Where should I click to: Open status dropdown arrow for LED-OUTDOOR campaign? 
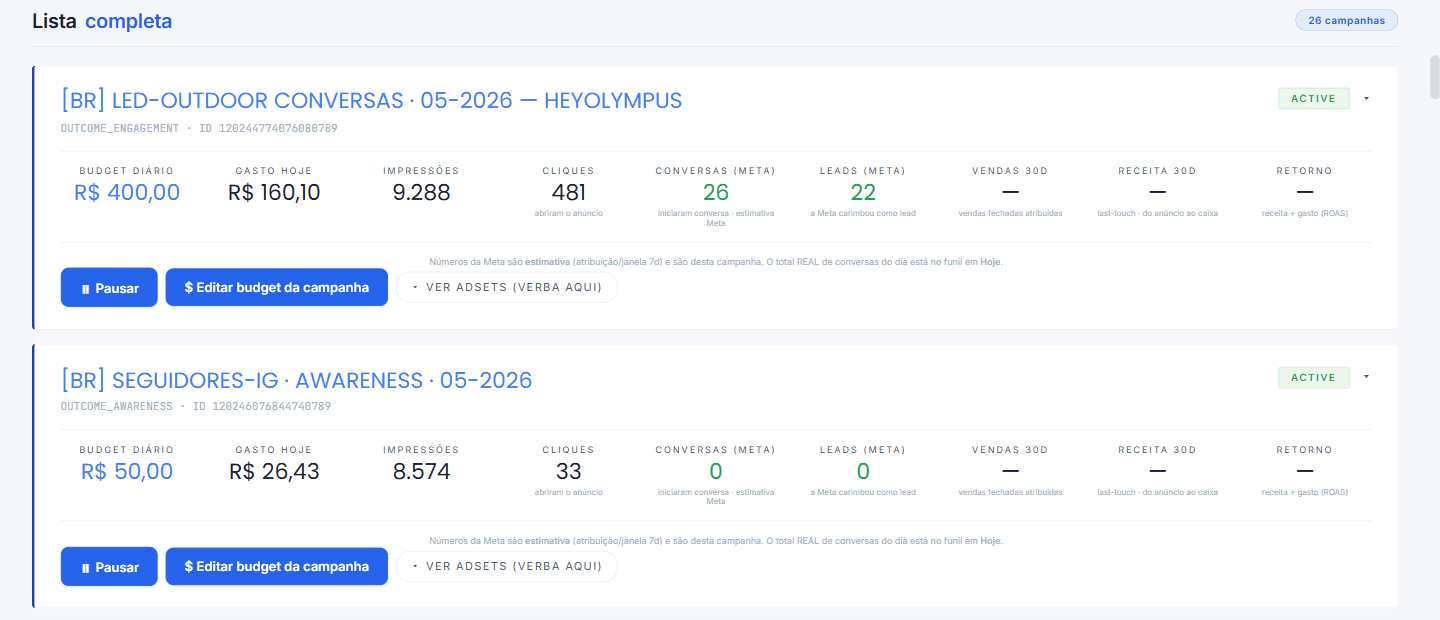pos(1366,98)
